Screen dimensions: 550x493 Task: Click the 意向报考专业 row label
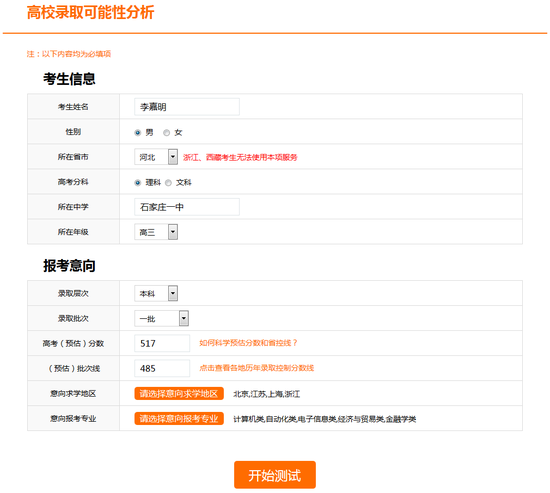pyautogui.click(x=73, y=418)
